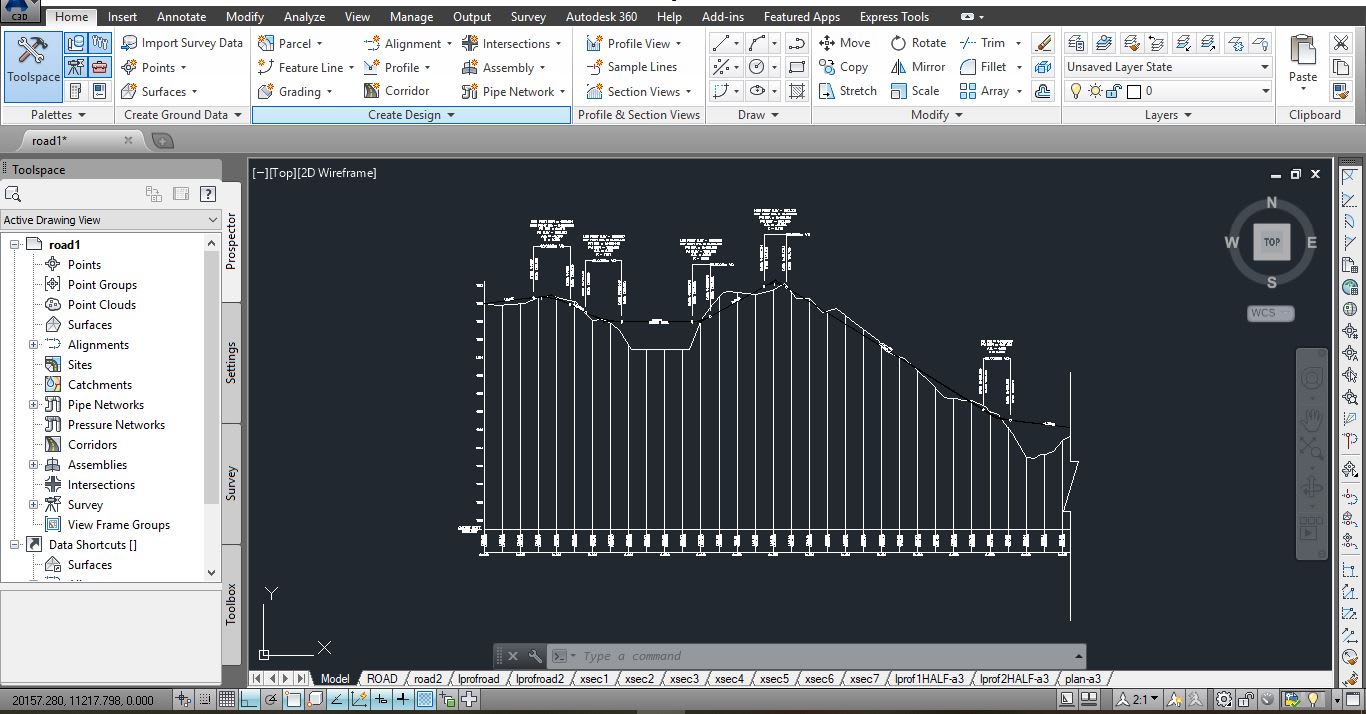Screen dimensions: 1366x714
Task: Click the Hatch tool in Draw panel
Action: click(797, 91)
